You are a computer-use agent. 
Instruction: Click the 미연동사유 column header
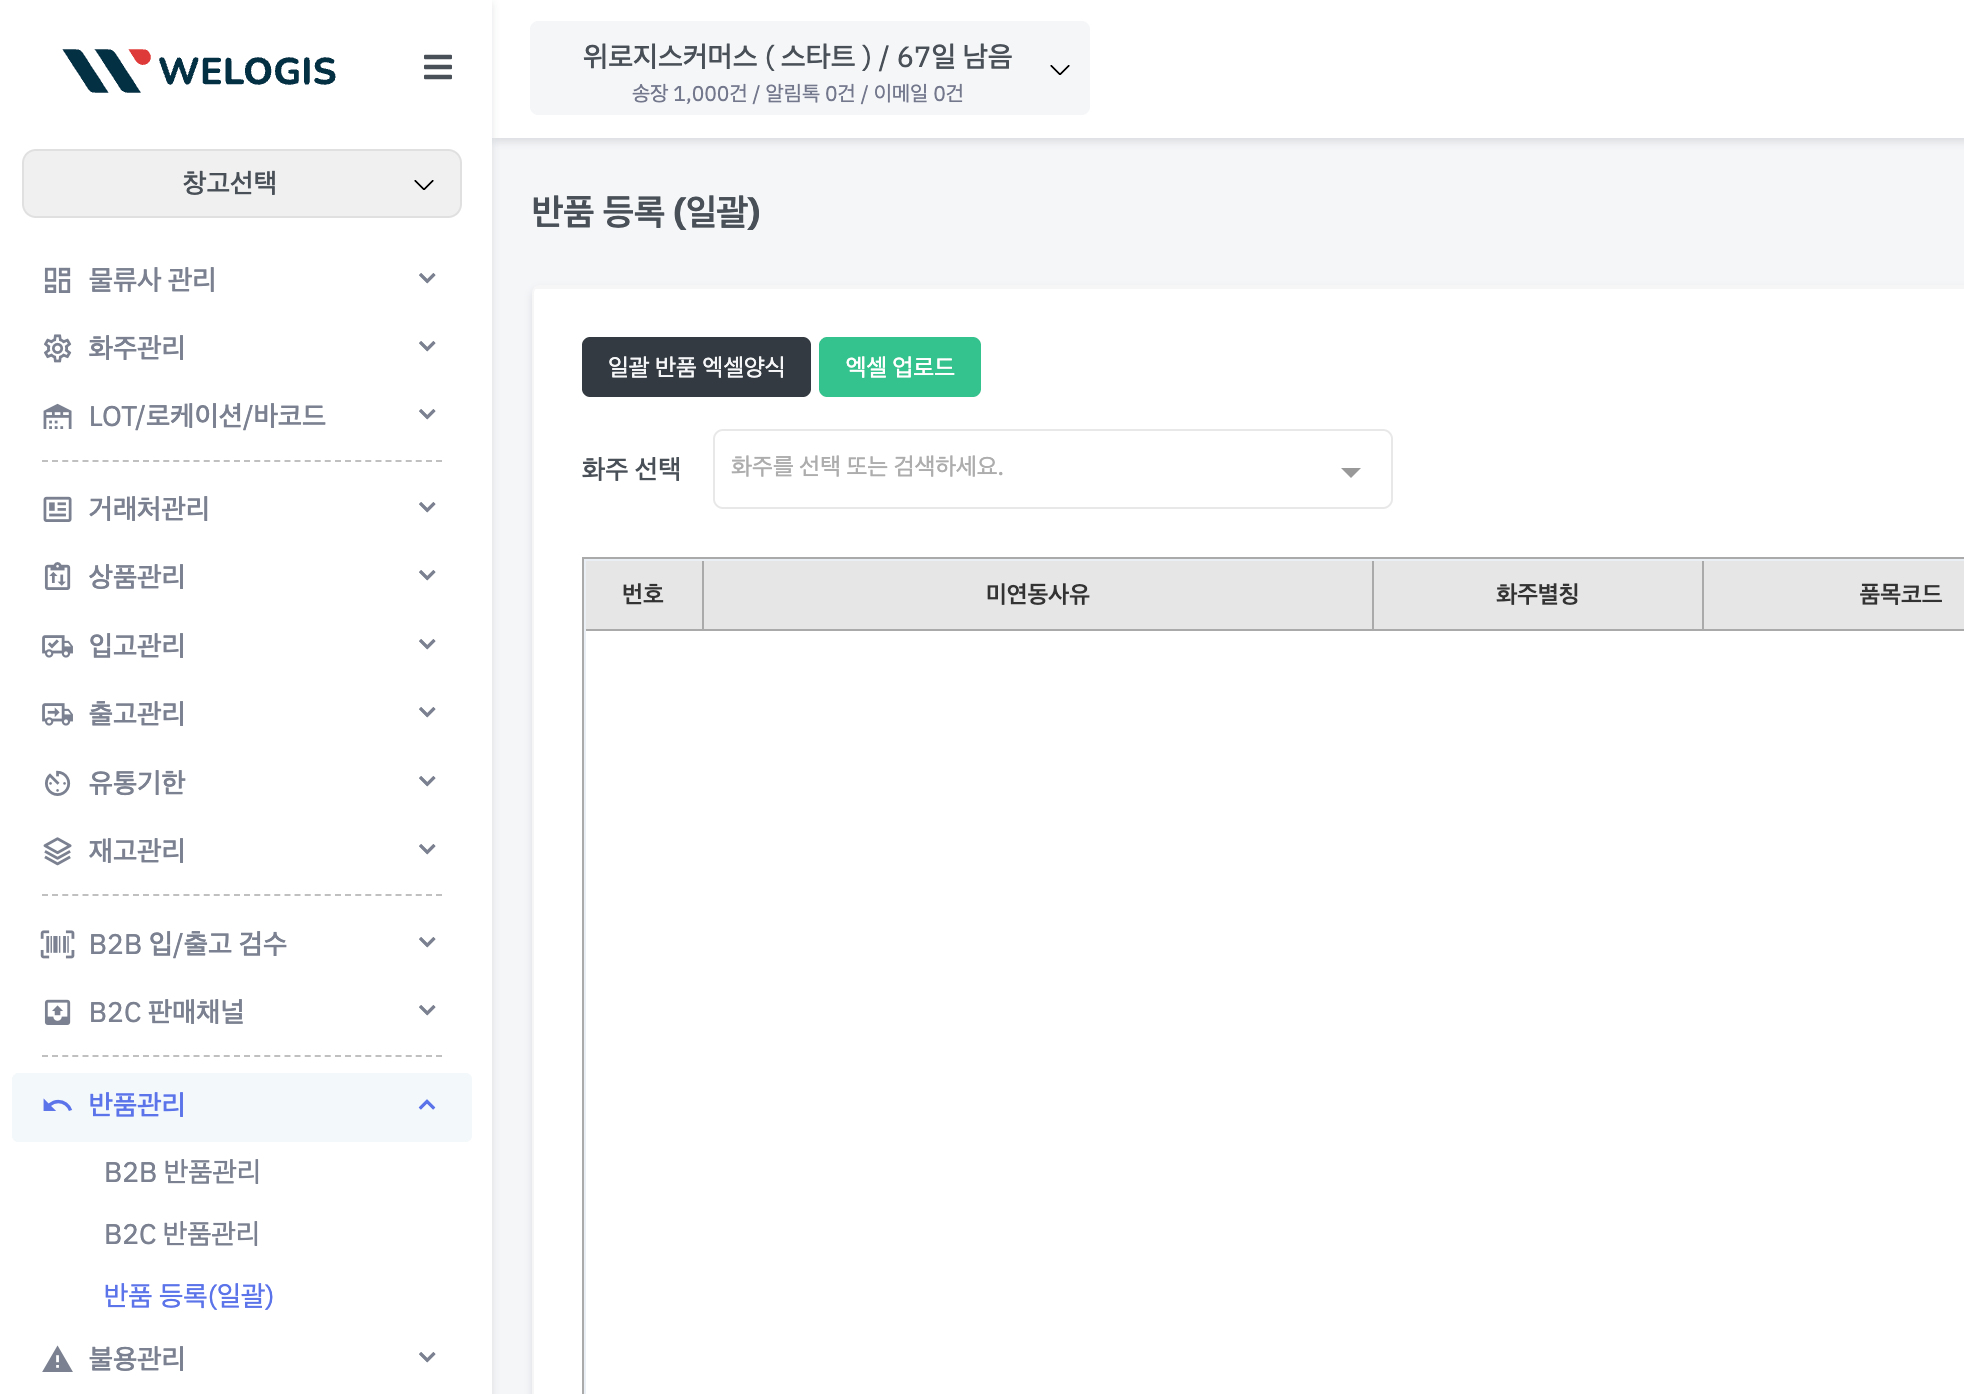[x=1037, y=594]
